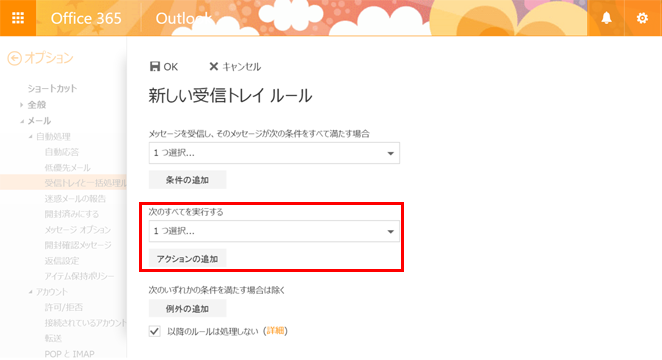Open settings gear icon
662x360 pixels.
point(642,18)
